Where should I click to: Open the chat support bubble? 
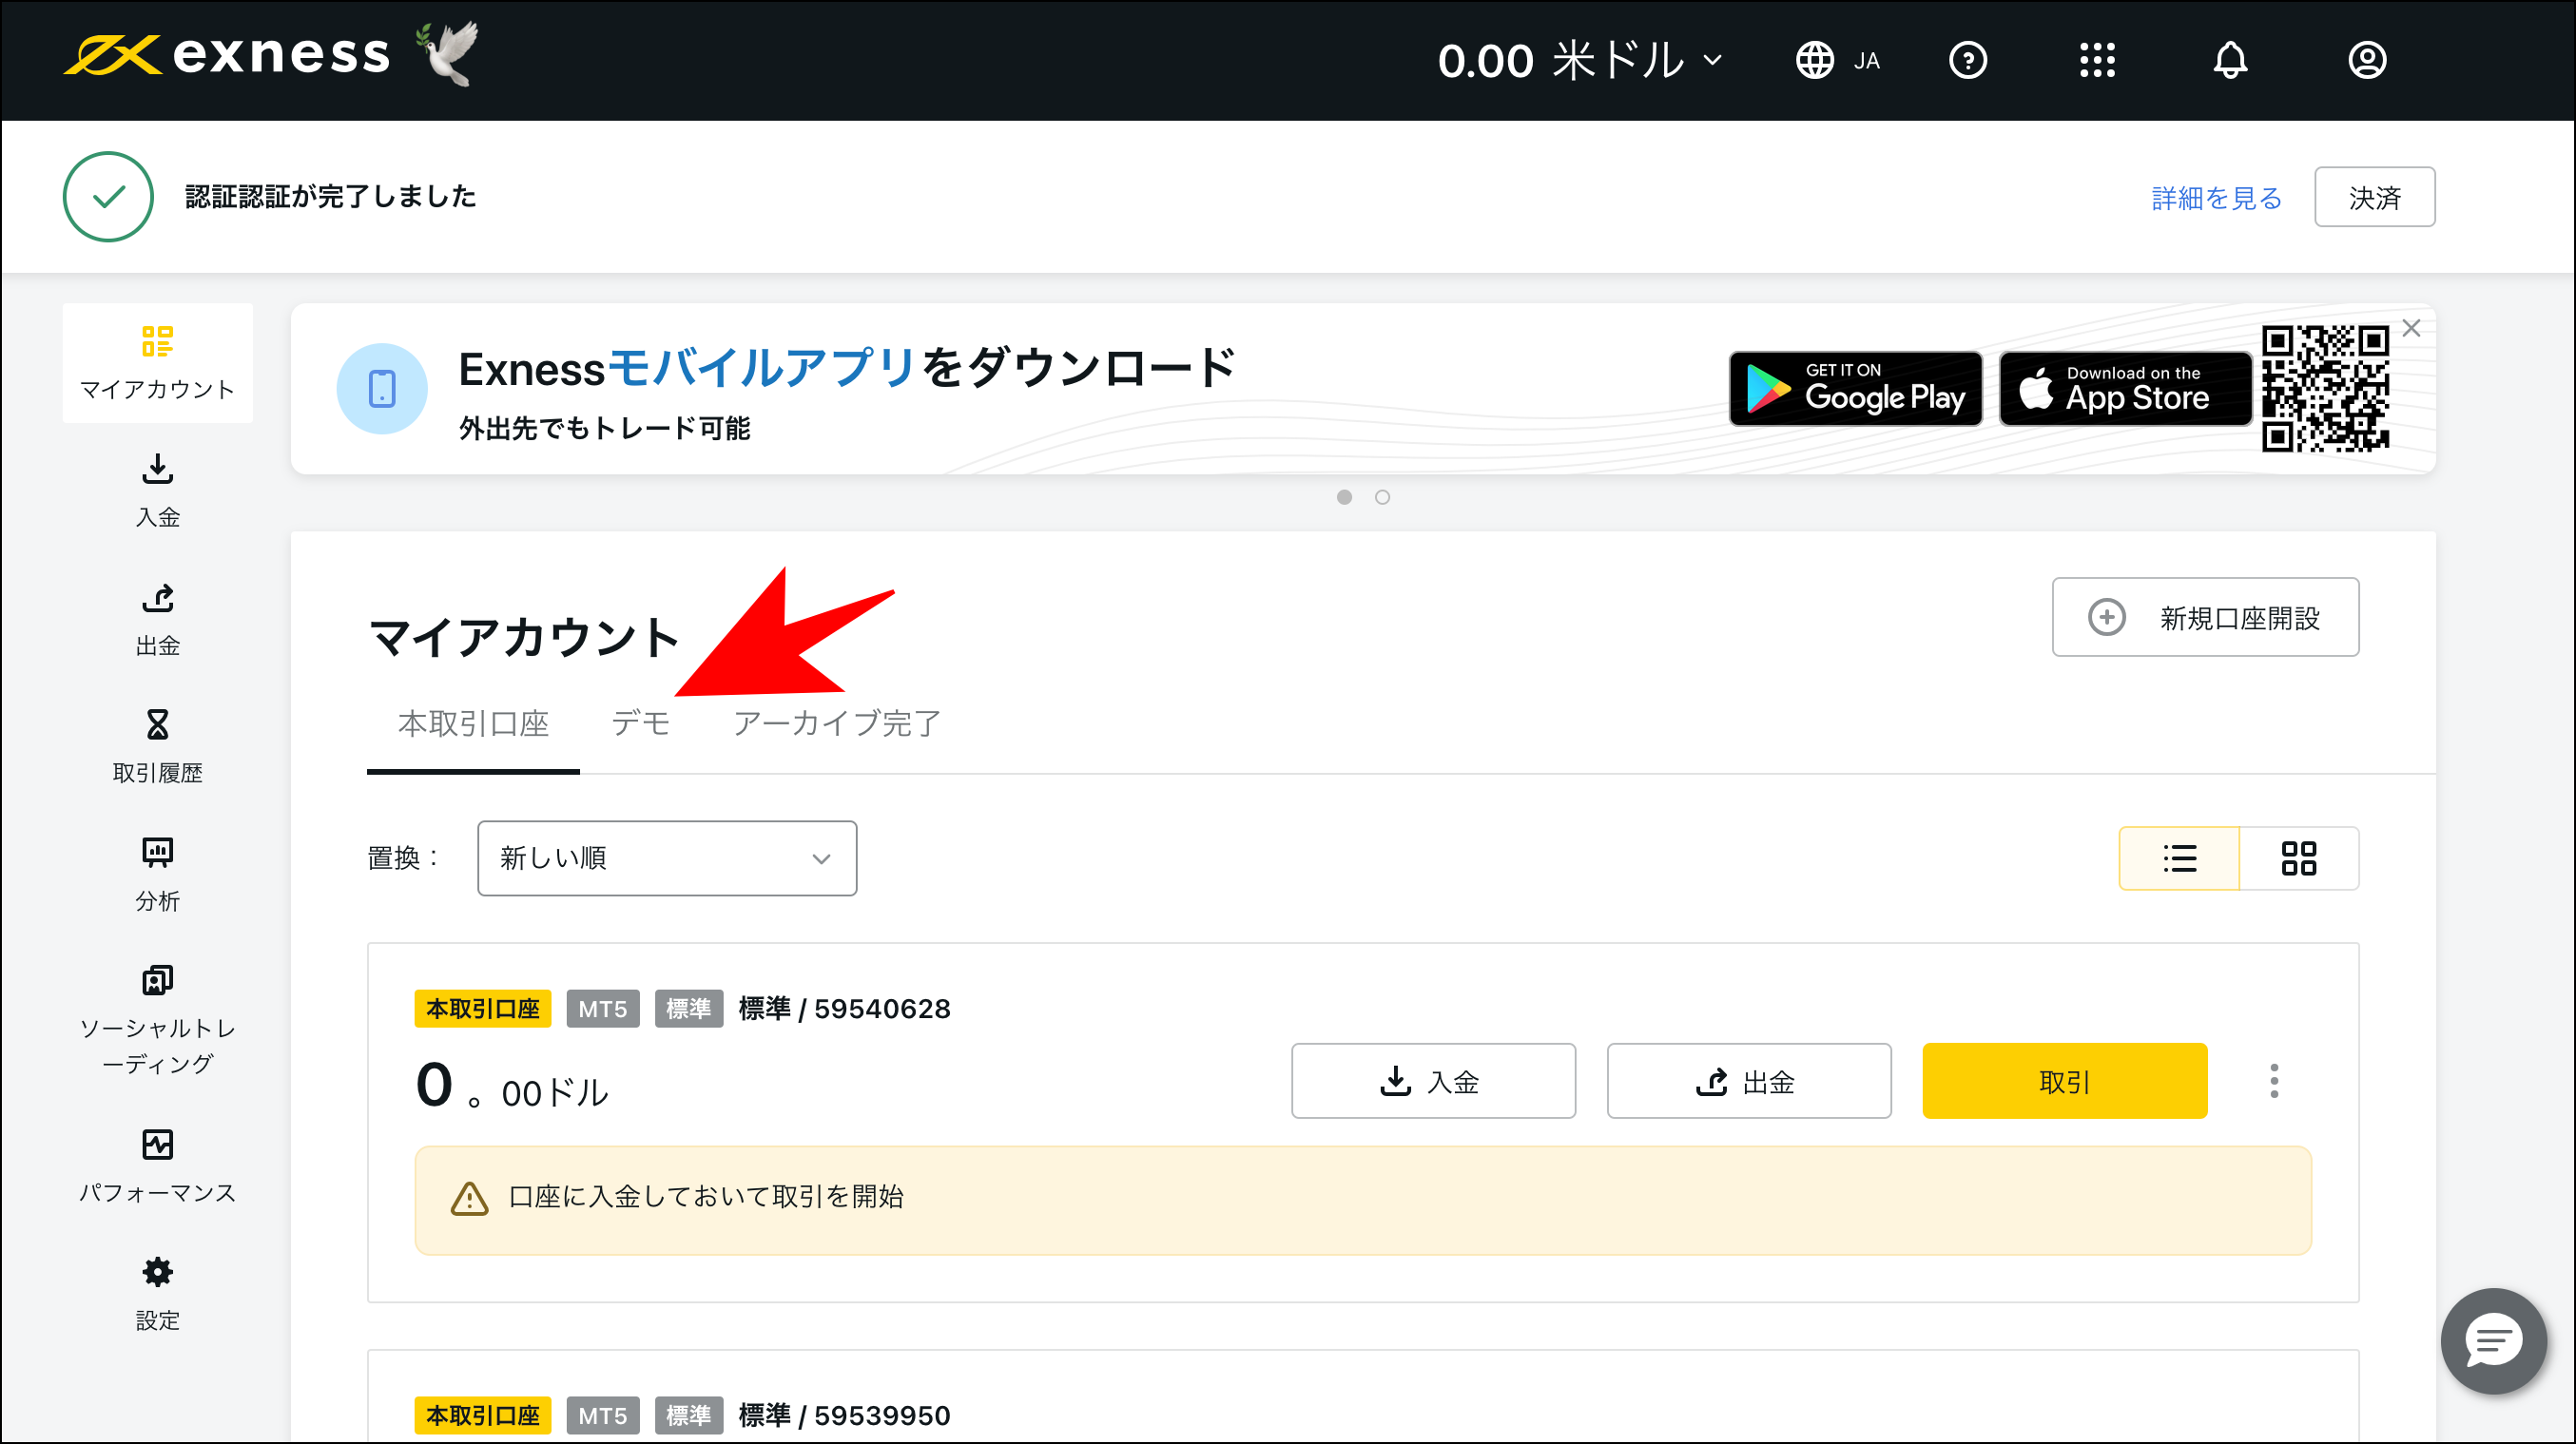[x=2493, y=1341]
